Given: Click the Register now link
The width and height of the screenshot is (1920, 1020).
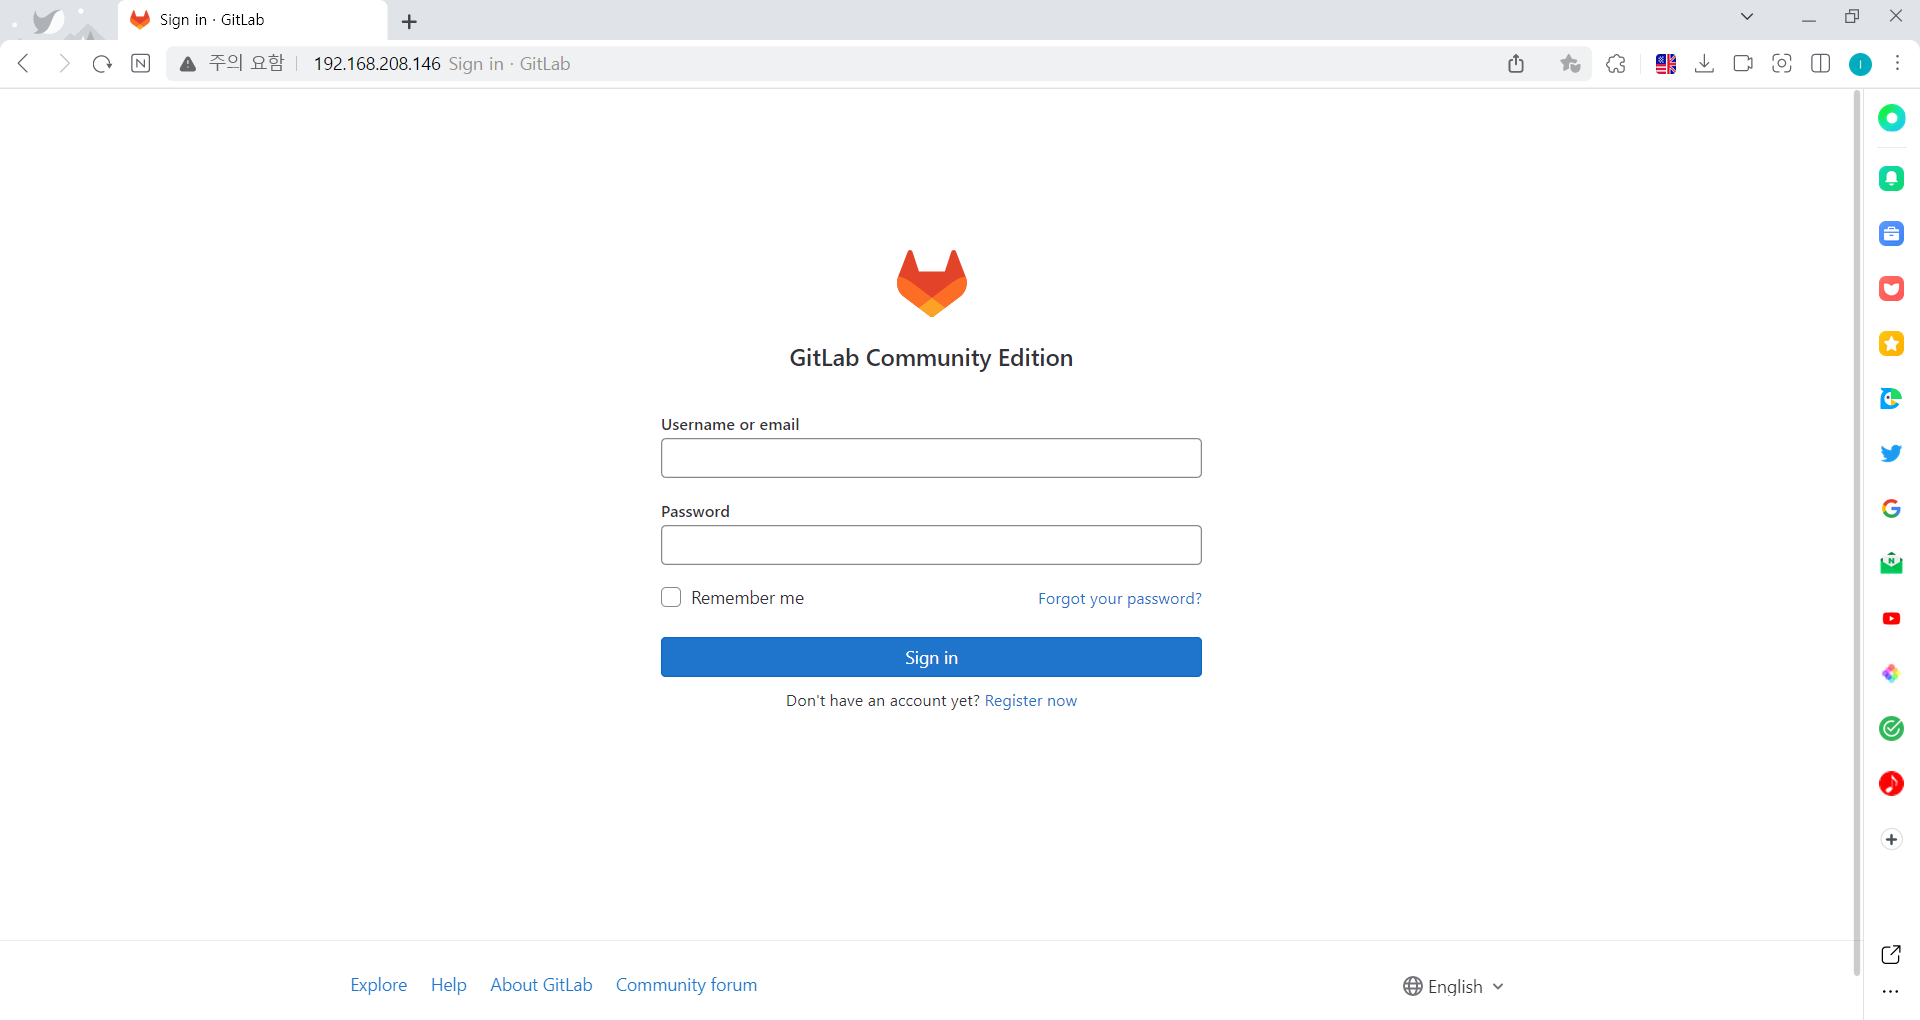Looking at the screenshot, I should pyautogui.click(x=1031, y=701).
